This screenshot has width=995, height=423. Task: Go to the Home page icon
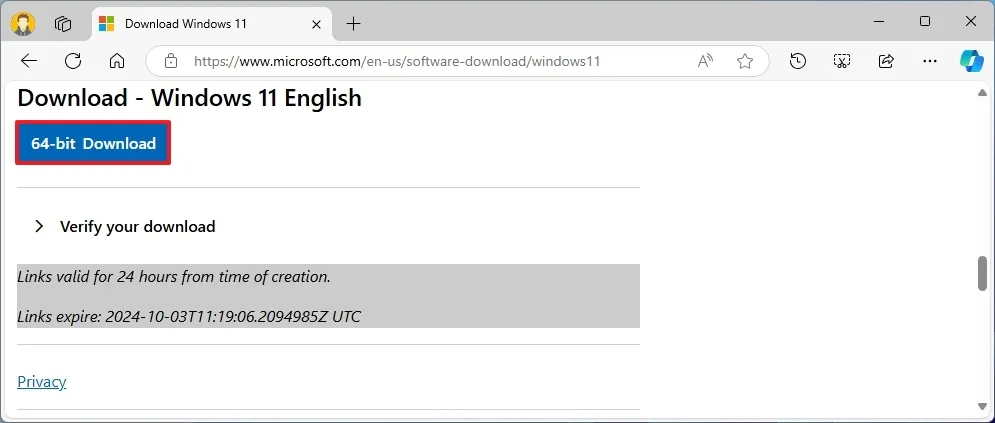(x=117, y=61)
